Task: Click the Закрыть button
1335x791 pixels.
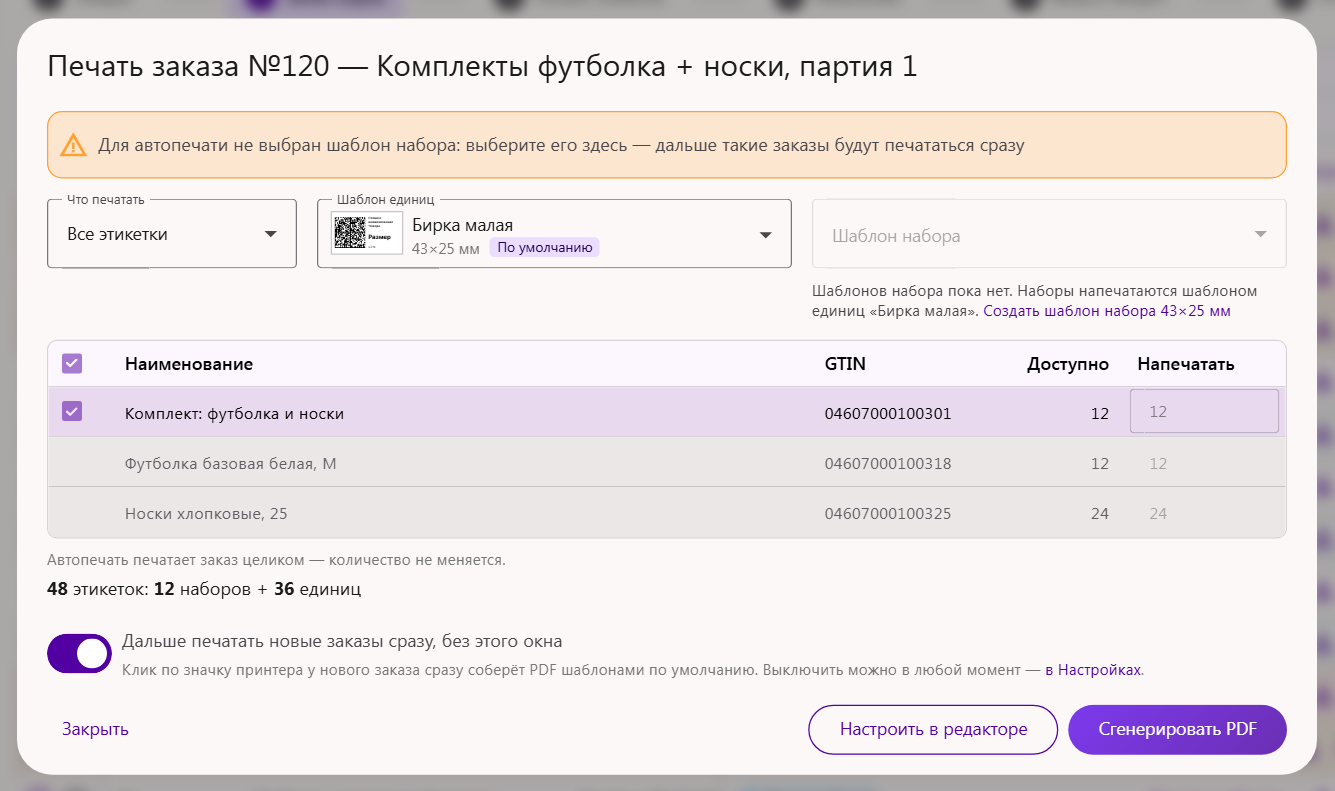Action: 95,729
